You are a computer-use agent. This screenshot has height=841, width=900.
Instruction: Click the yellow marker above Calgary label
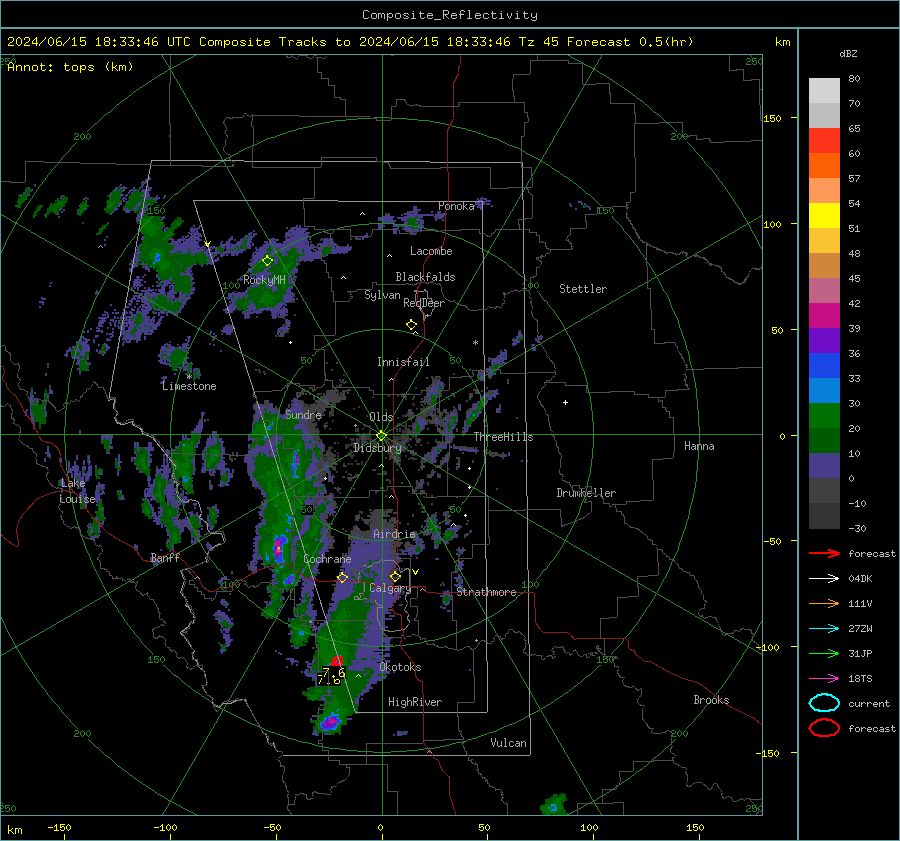coord(395,576)
